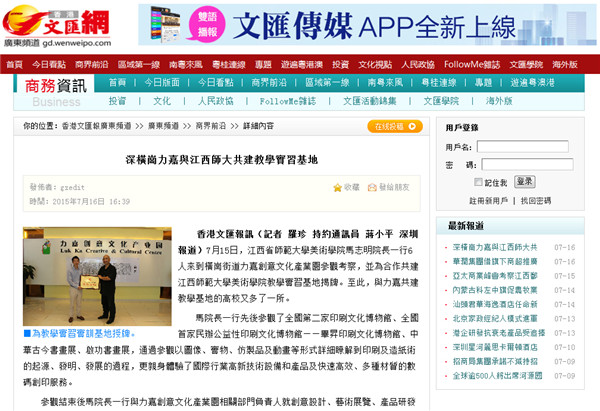The width and height of the screenshot is (600, 411).
Task: Click the article photo of plaque handover
Action: click(97, 276)
